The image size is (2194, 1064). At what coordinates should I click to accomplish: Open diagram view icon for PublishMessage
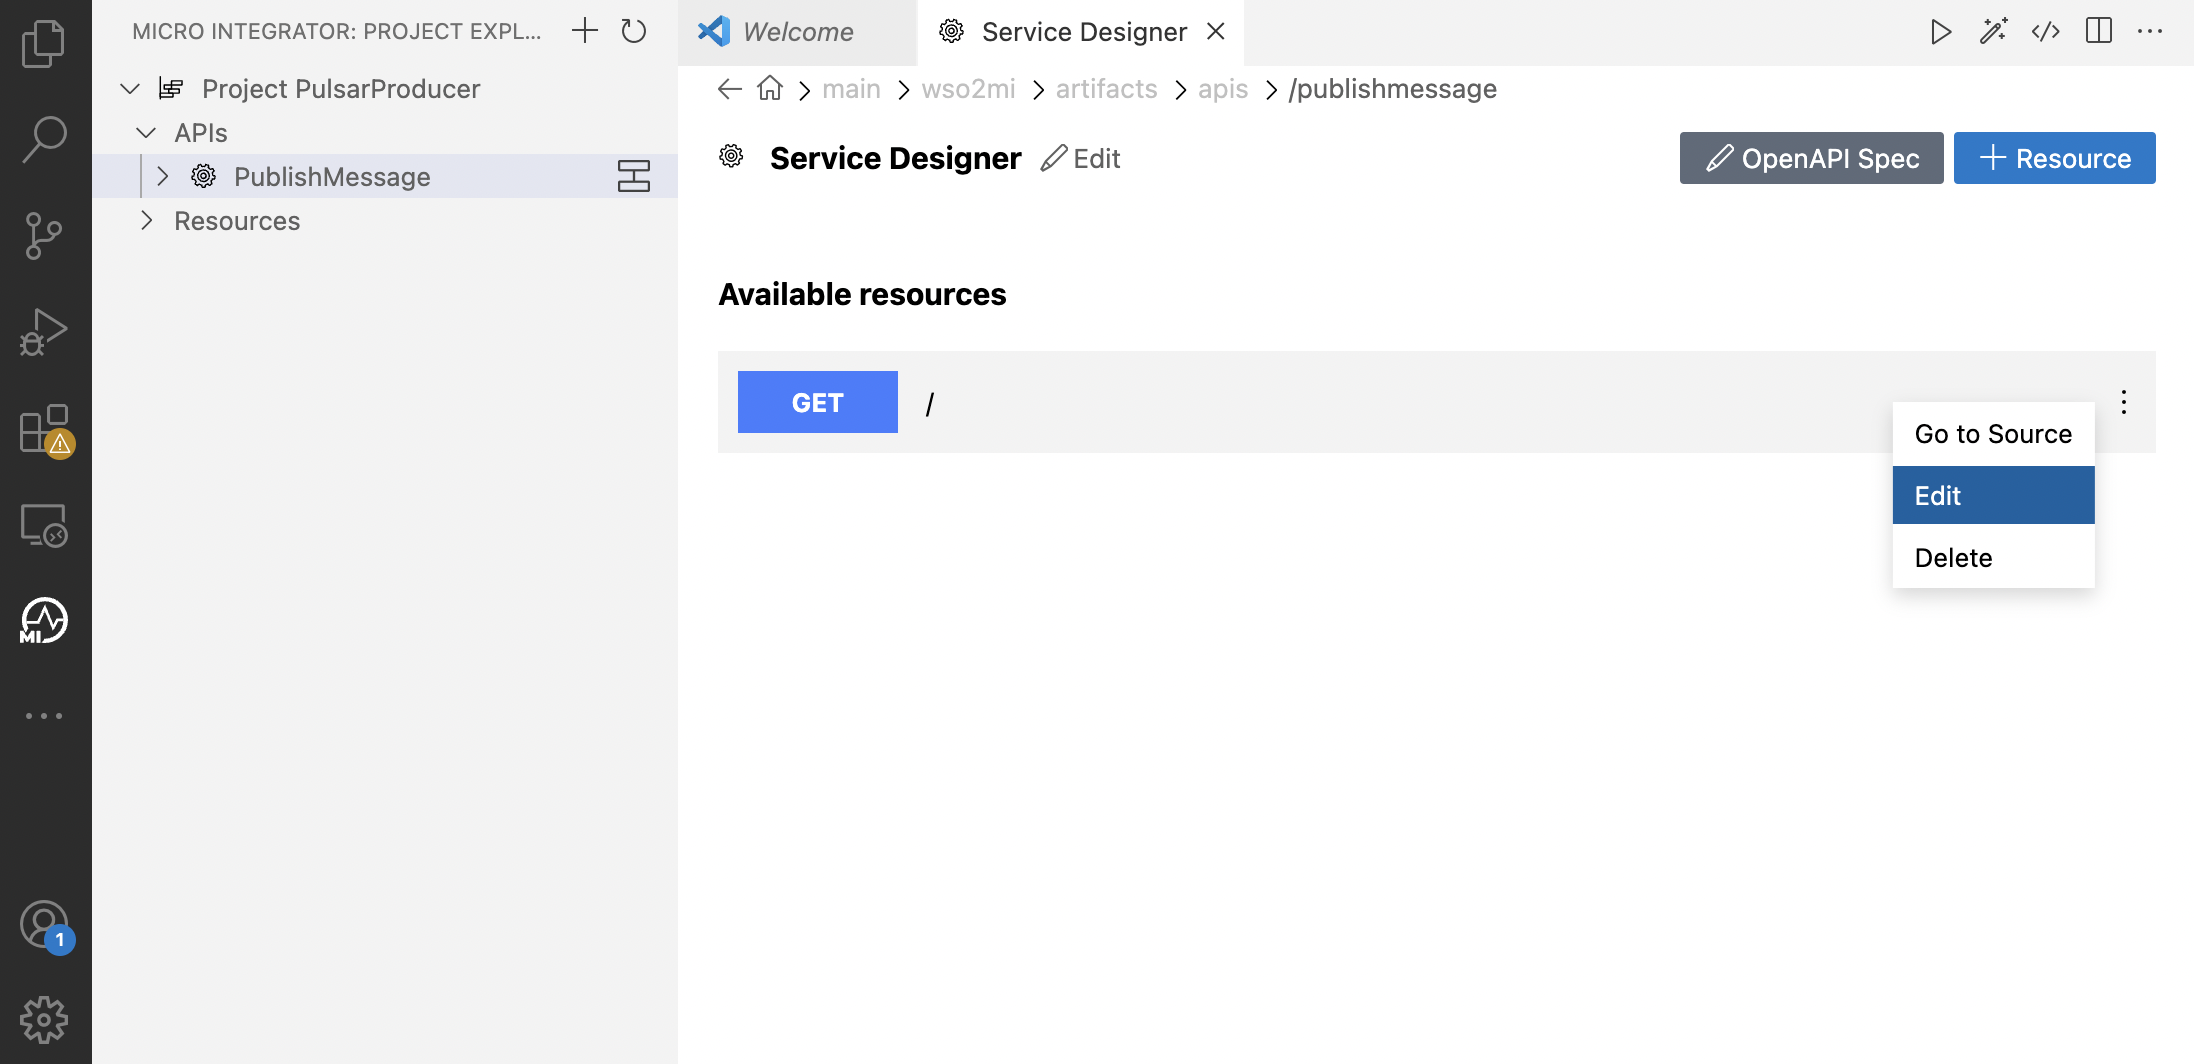coord(634,176)
